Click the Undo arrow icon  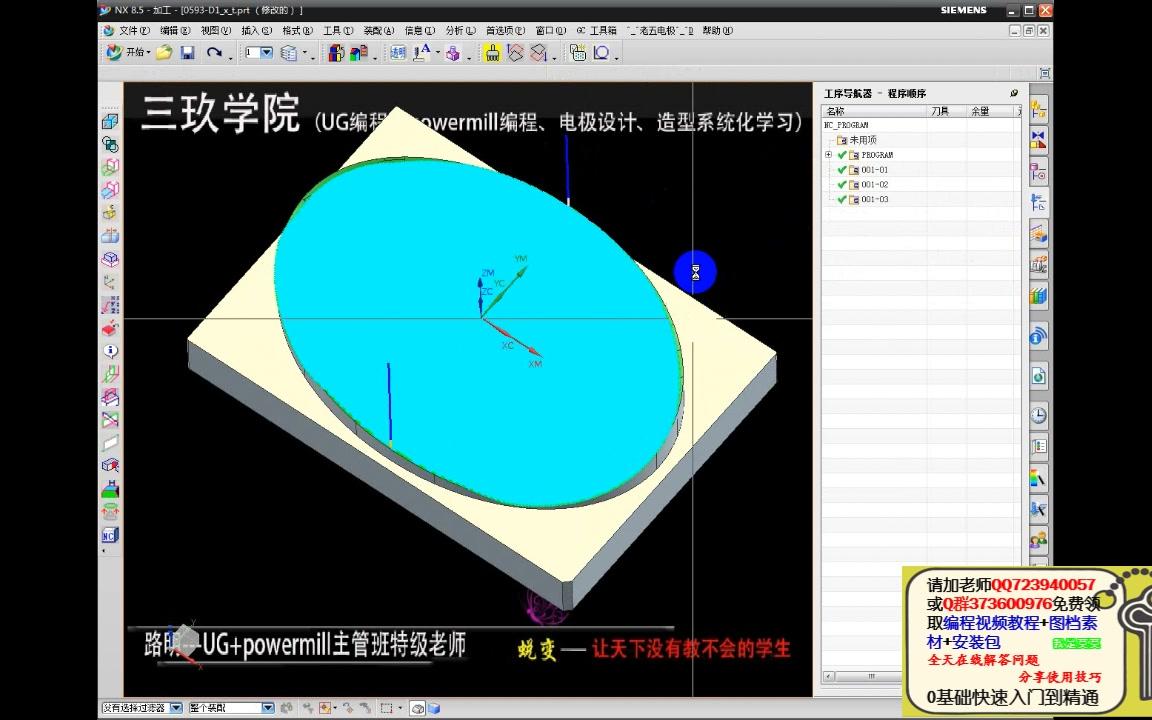click(x=216, y=52)
